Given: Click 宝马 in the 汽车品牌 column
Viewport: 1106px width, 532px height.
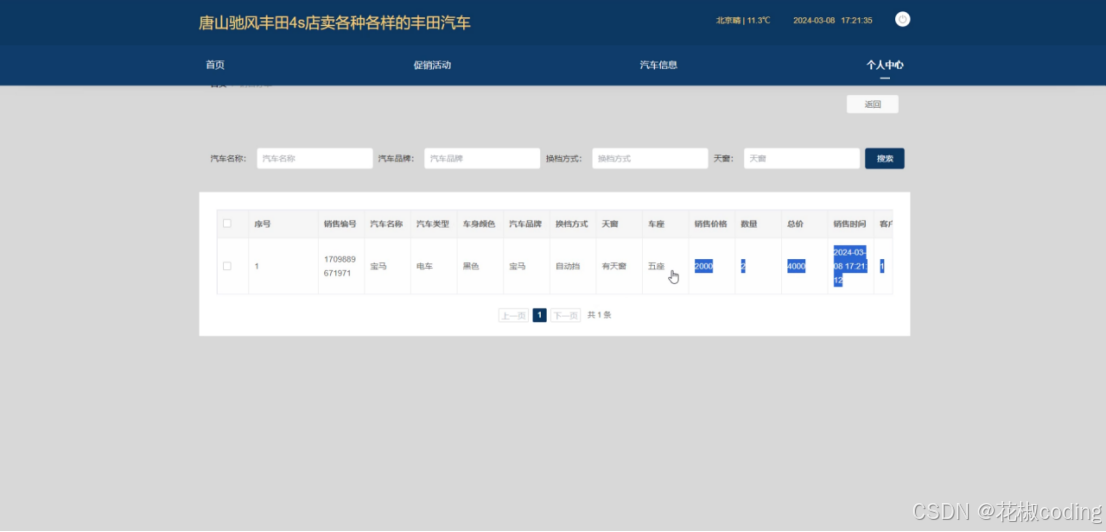Looking at the screenshot, I should (518, 267).
